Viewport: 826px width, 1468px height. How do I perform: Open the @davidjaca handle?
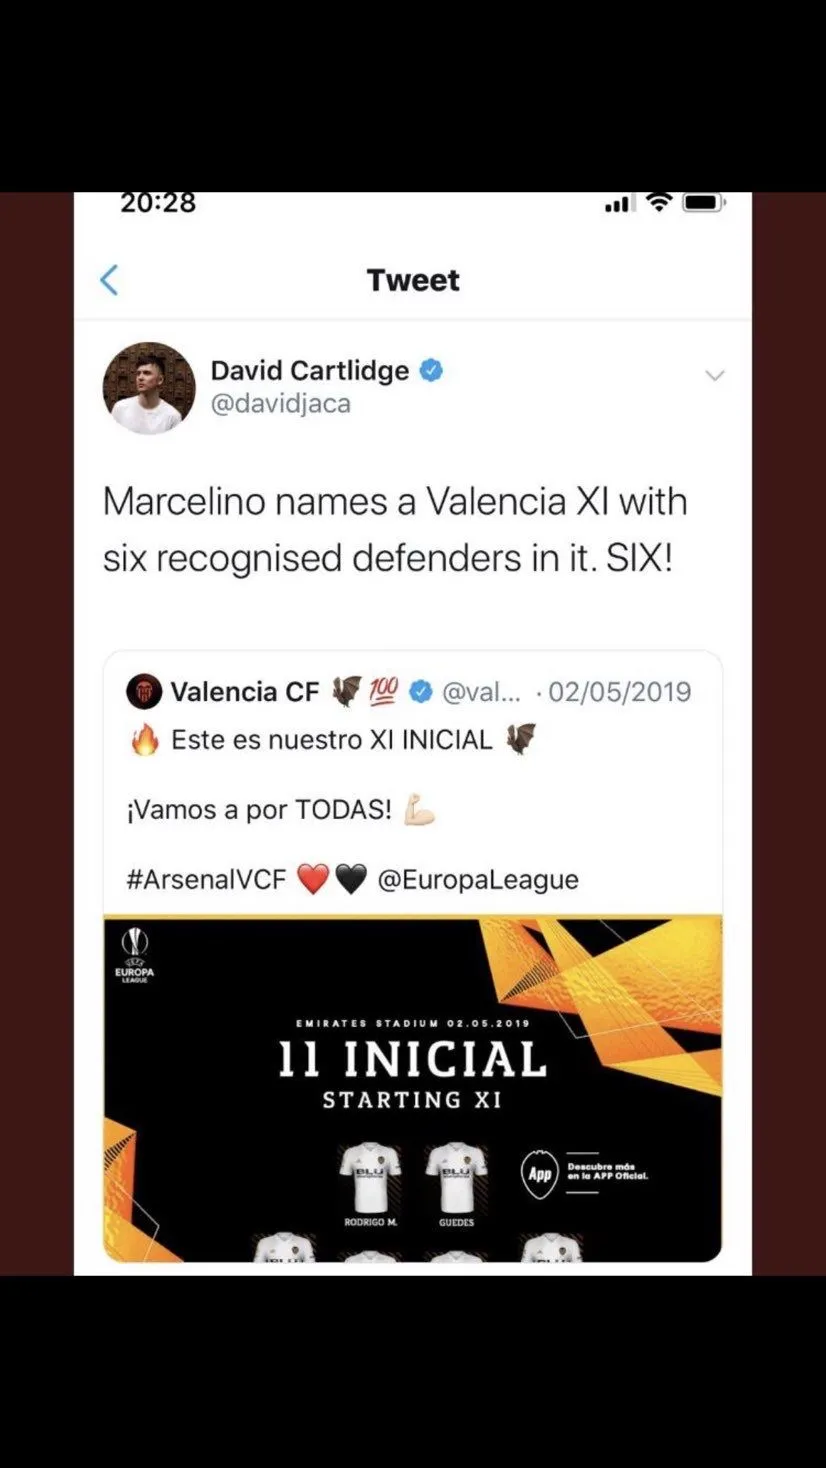coord(280,405)
